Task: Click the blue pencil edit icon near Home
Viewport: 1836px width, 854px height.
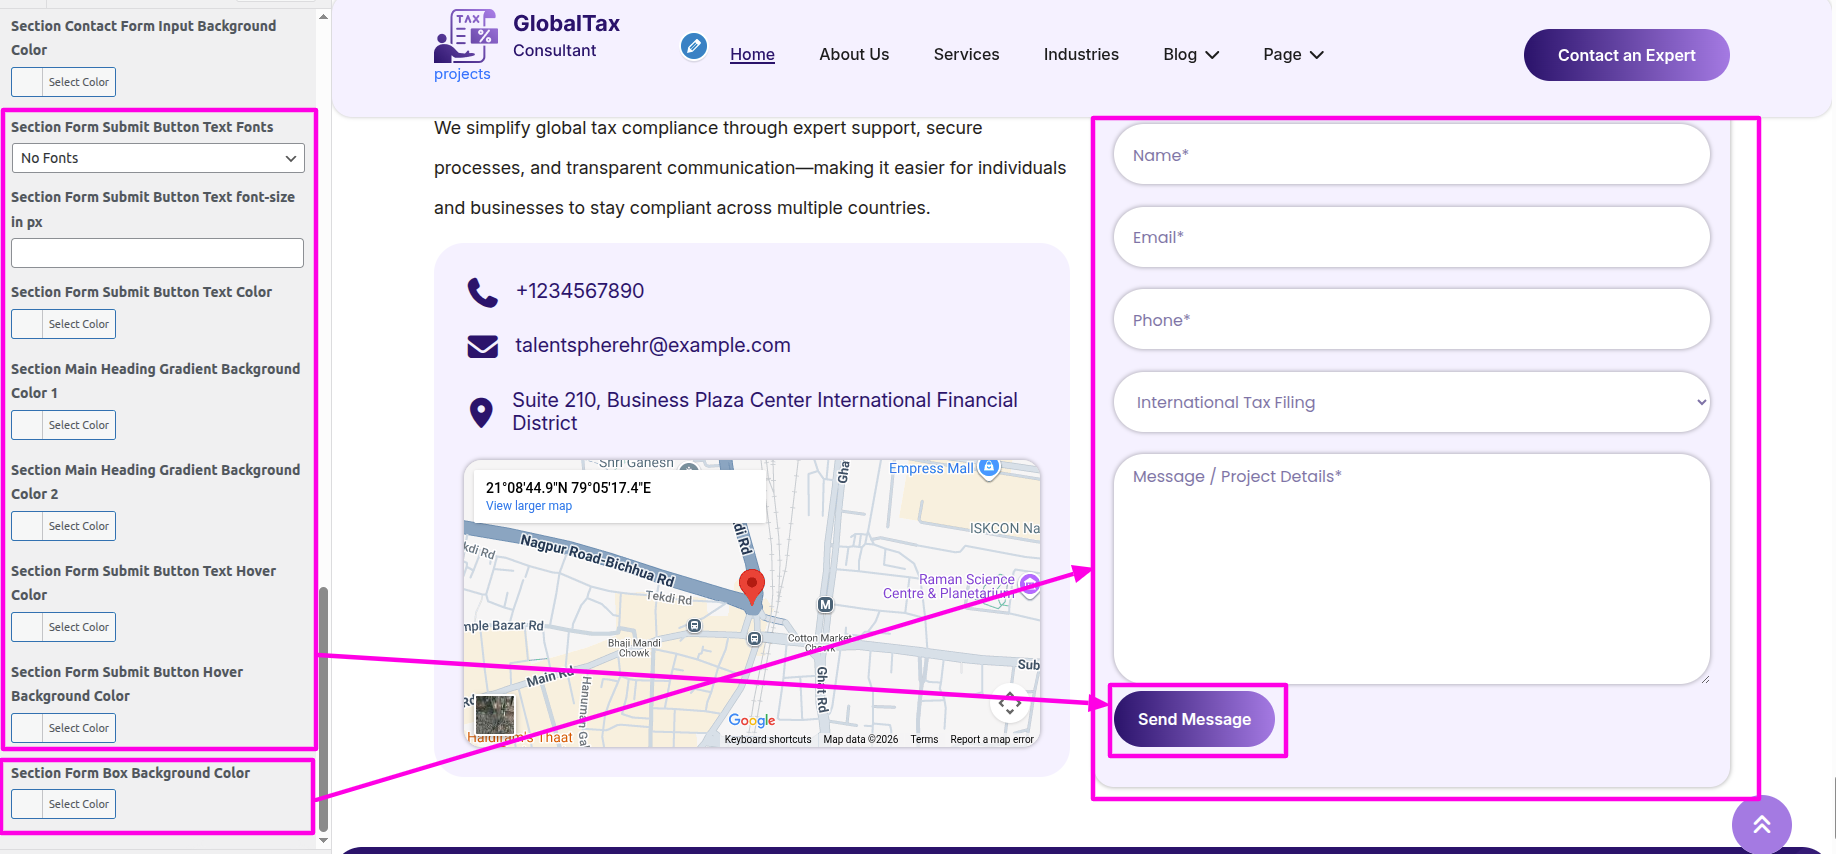Action: coord(694,46)
